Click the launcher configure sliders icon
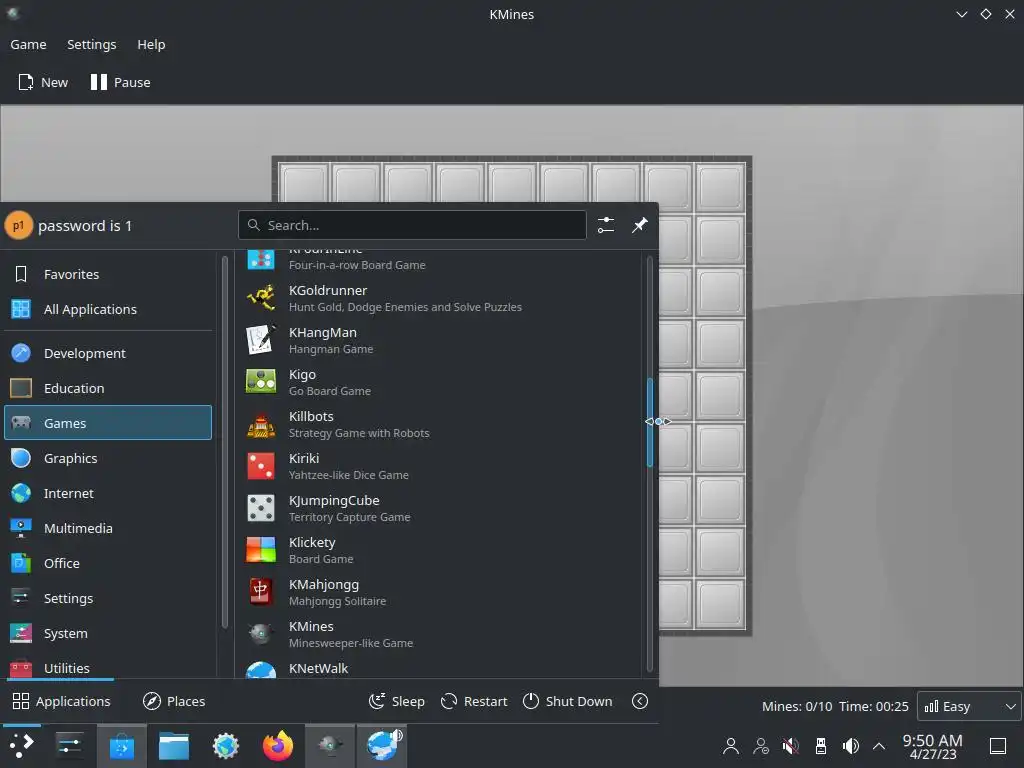 (x=605, y=225)
